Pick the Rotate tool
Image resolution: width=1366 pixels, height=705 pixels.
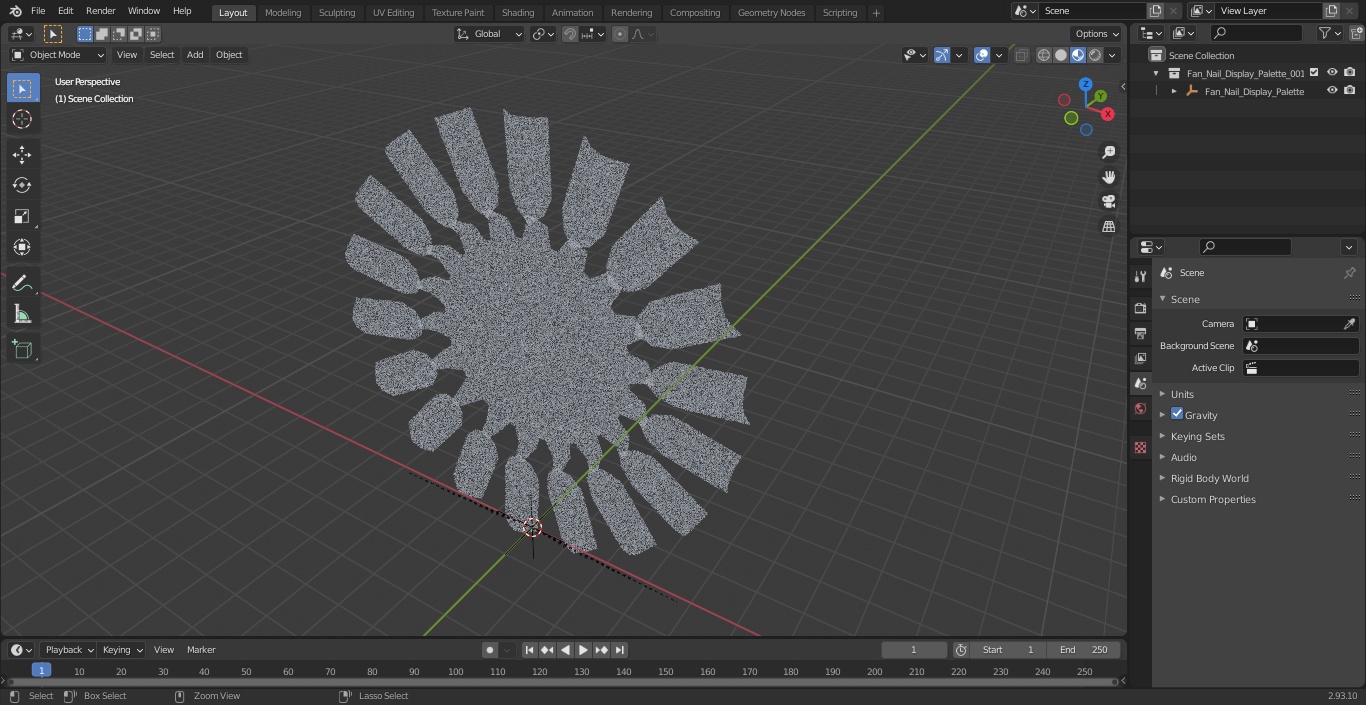[x=22, y=185]
